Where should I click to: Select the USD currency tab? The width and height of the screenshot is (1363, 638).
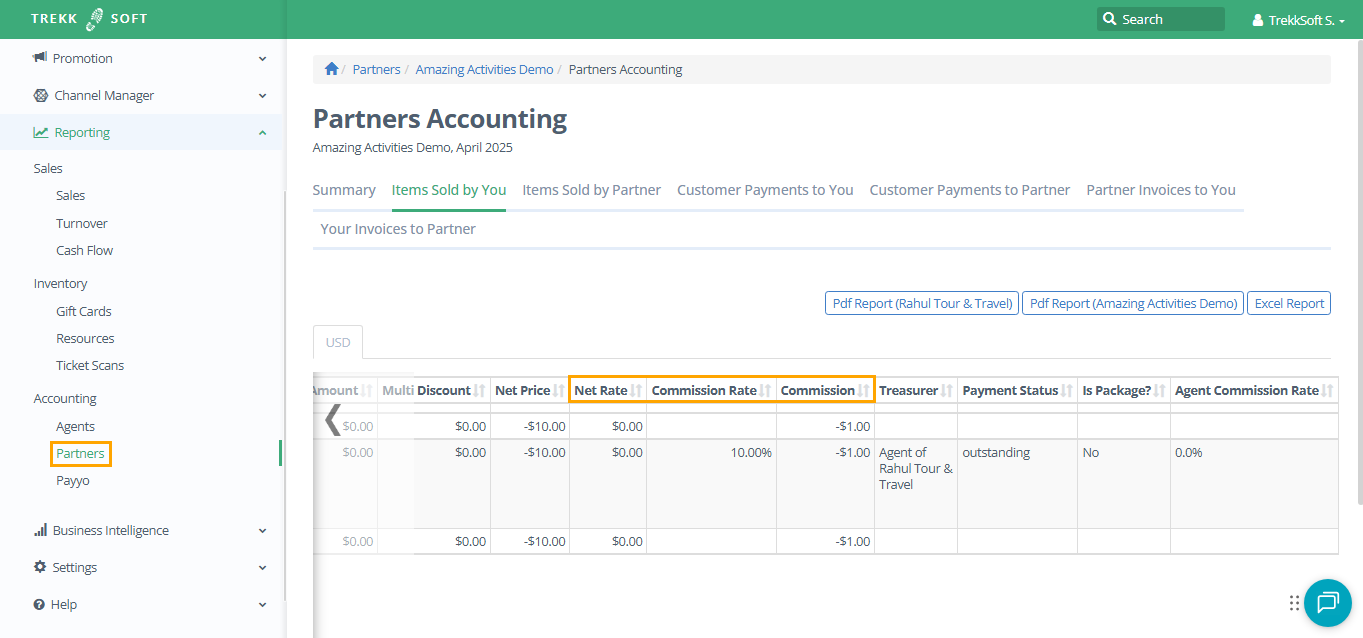(338, 342)
